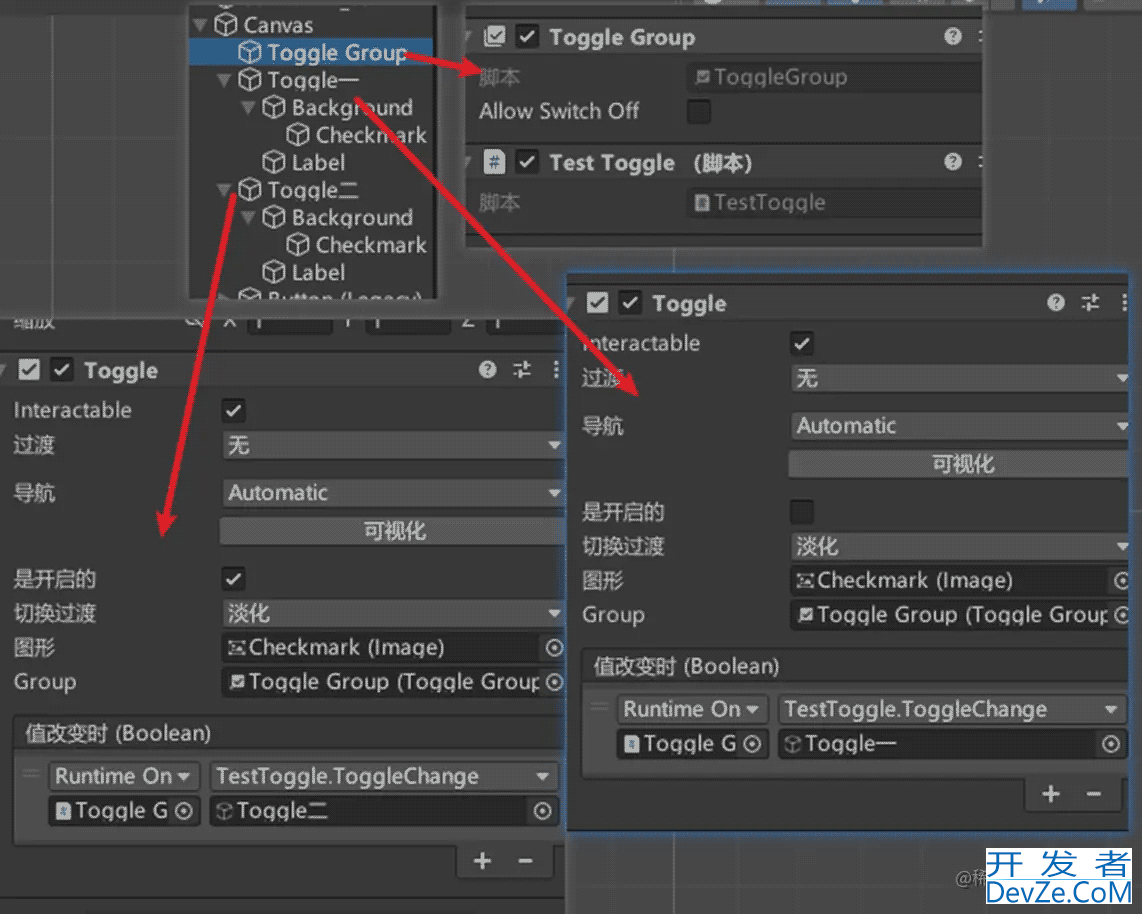This screenshot has width=1142, height=914.
Task: Open object picker for 图形 in Toggle二 inspector
Action: (x=554, y=647)
